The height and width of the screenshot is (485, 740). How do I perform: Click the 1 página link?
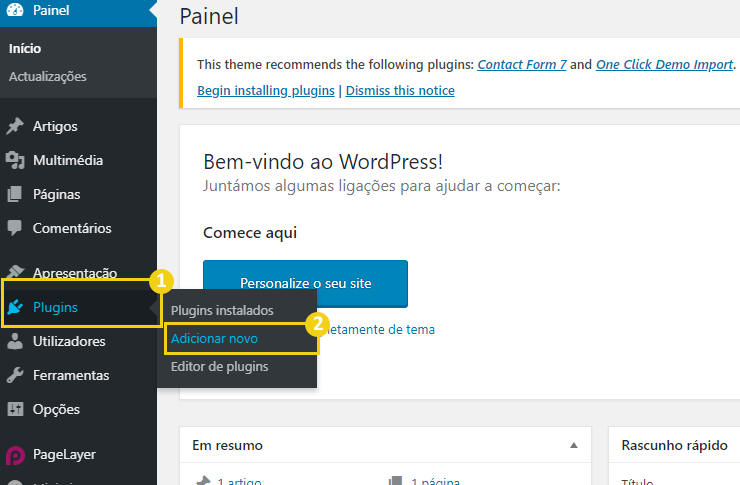436,481
